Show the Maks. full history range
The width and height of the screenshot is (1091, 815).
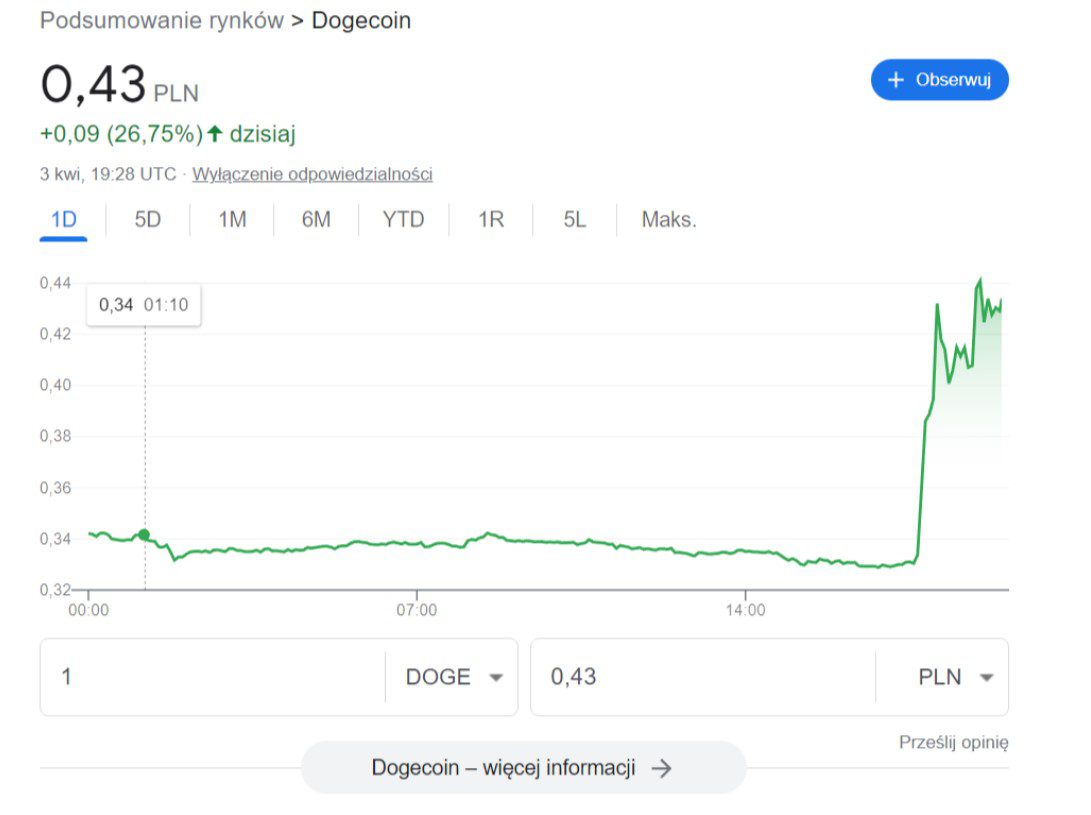669,220
